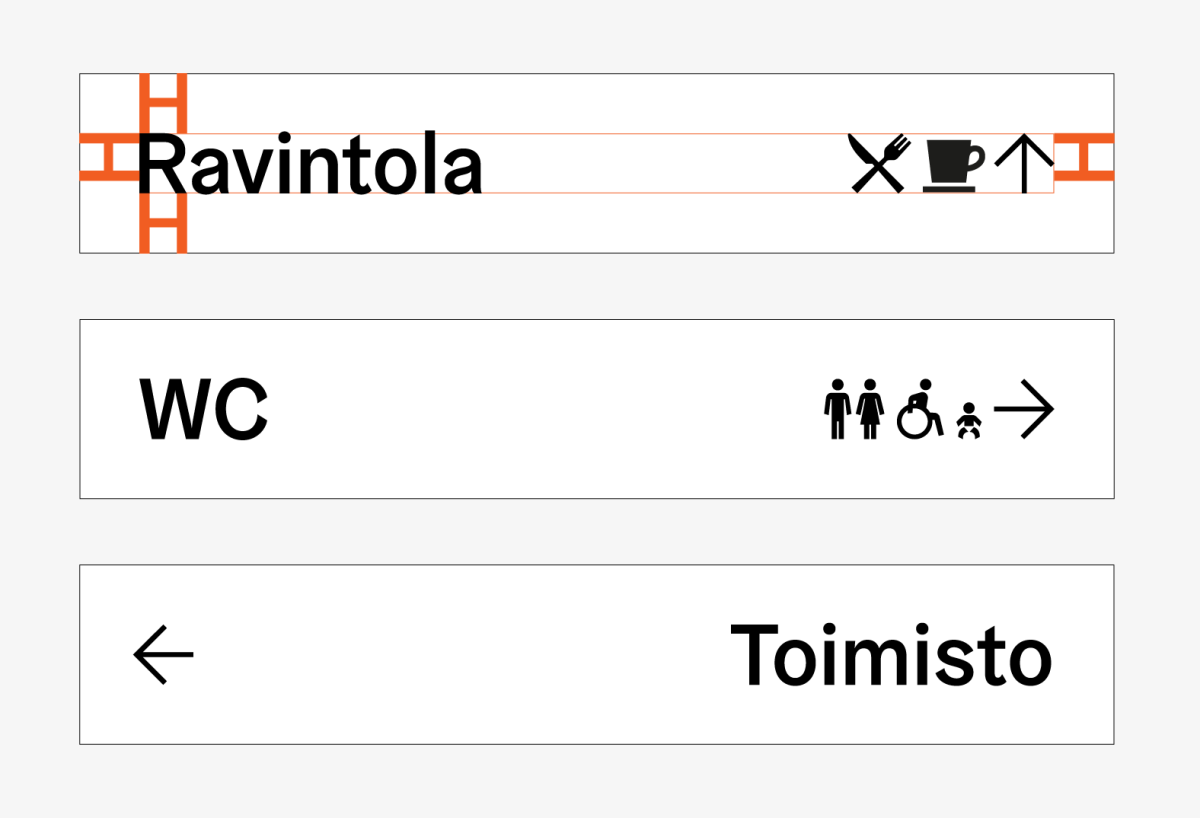Click the baby changing icon
1200x818 pixels.
[x=967, y=420]
